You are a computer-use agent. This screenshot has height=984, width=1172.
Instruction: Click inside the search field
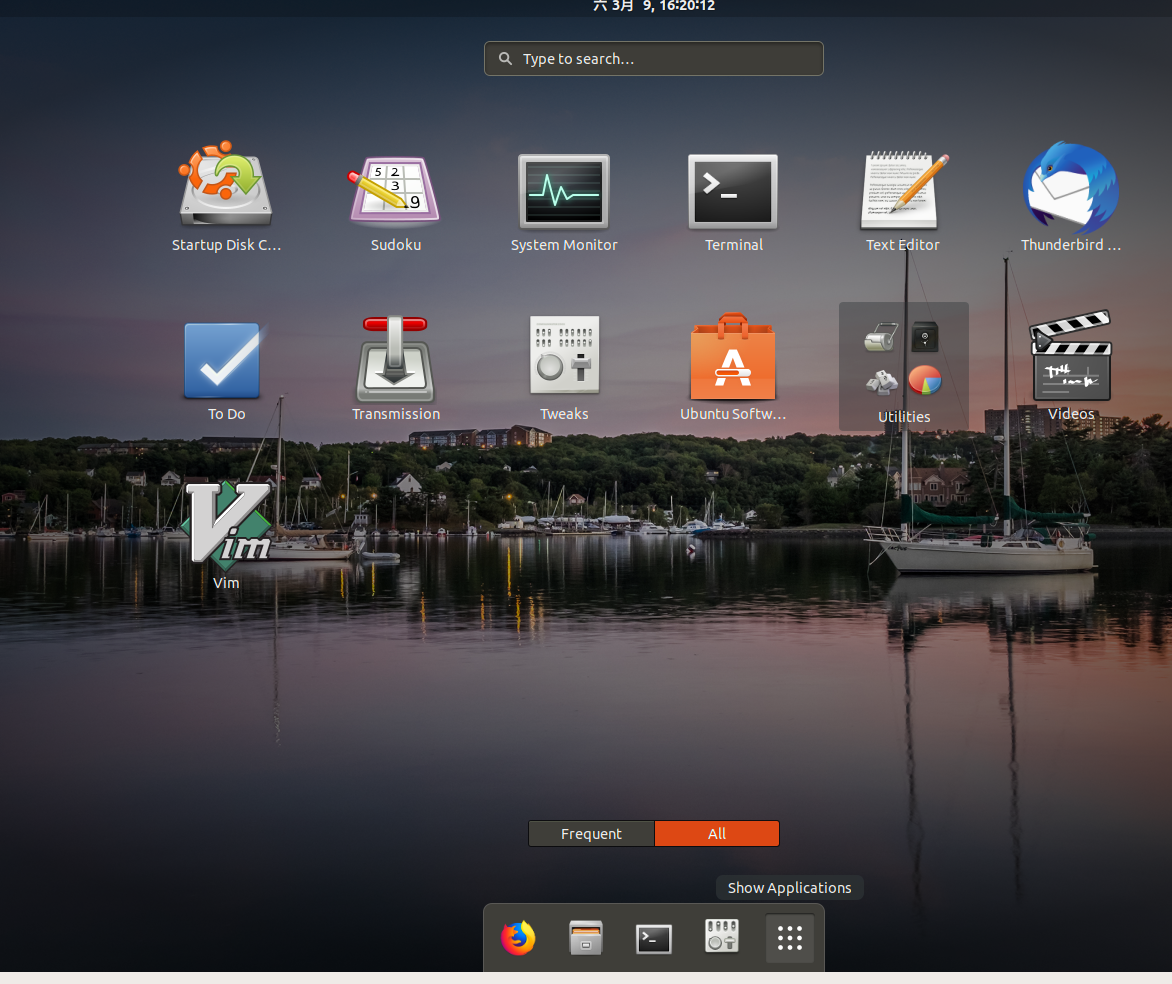coord(653,58)
